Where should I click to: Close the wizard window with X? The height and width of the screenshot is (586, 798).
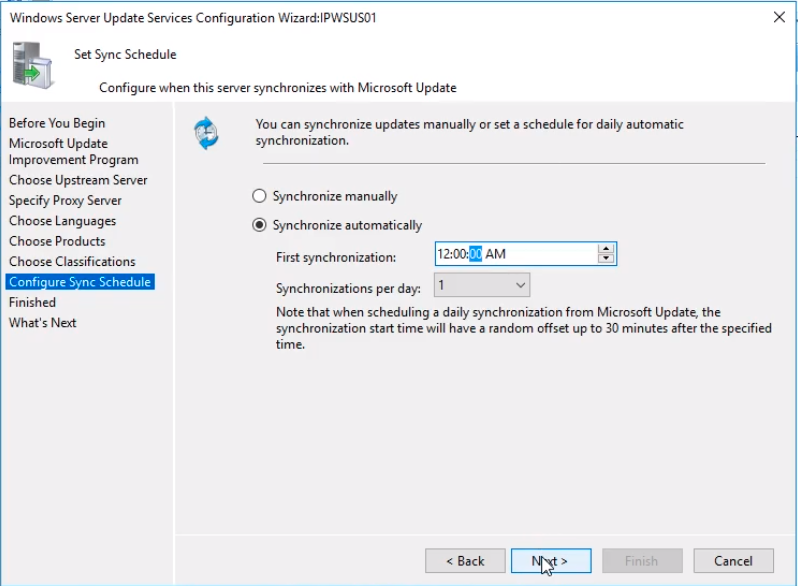click(x=779, y=17)
